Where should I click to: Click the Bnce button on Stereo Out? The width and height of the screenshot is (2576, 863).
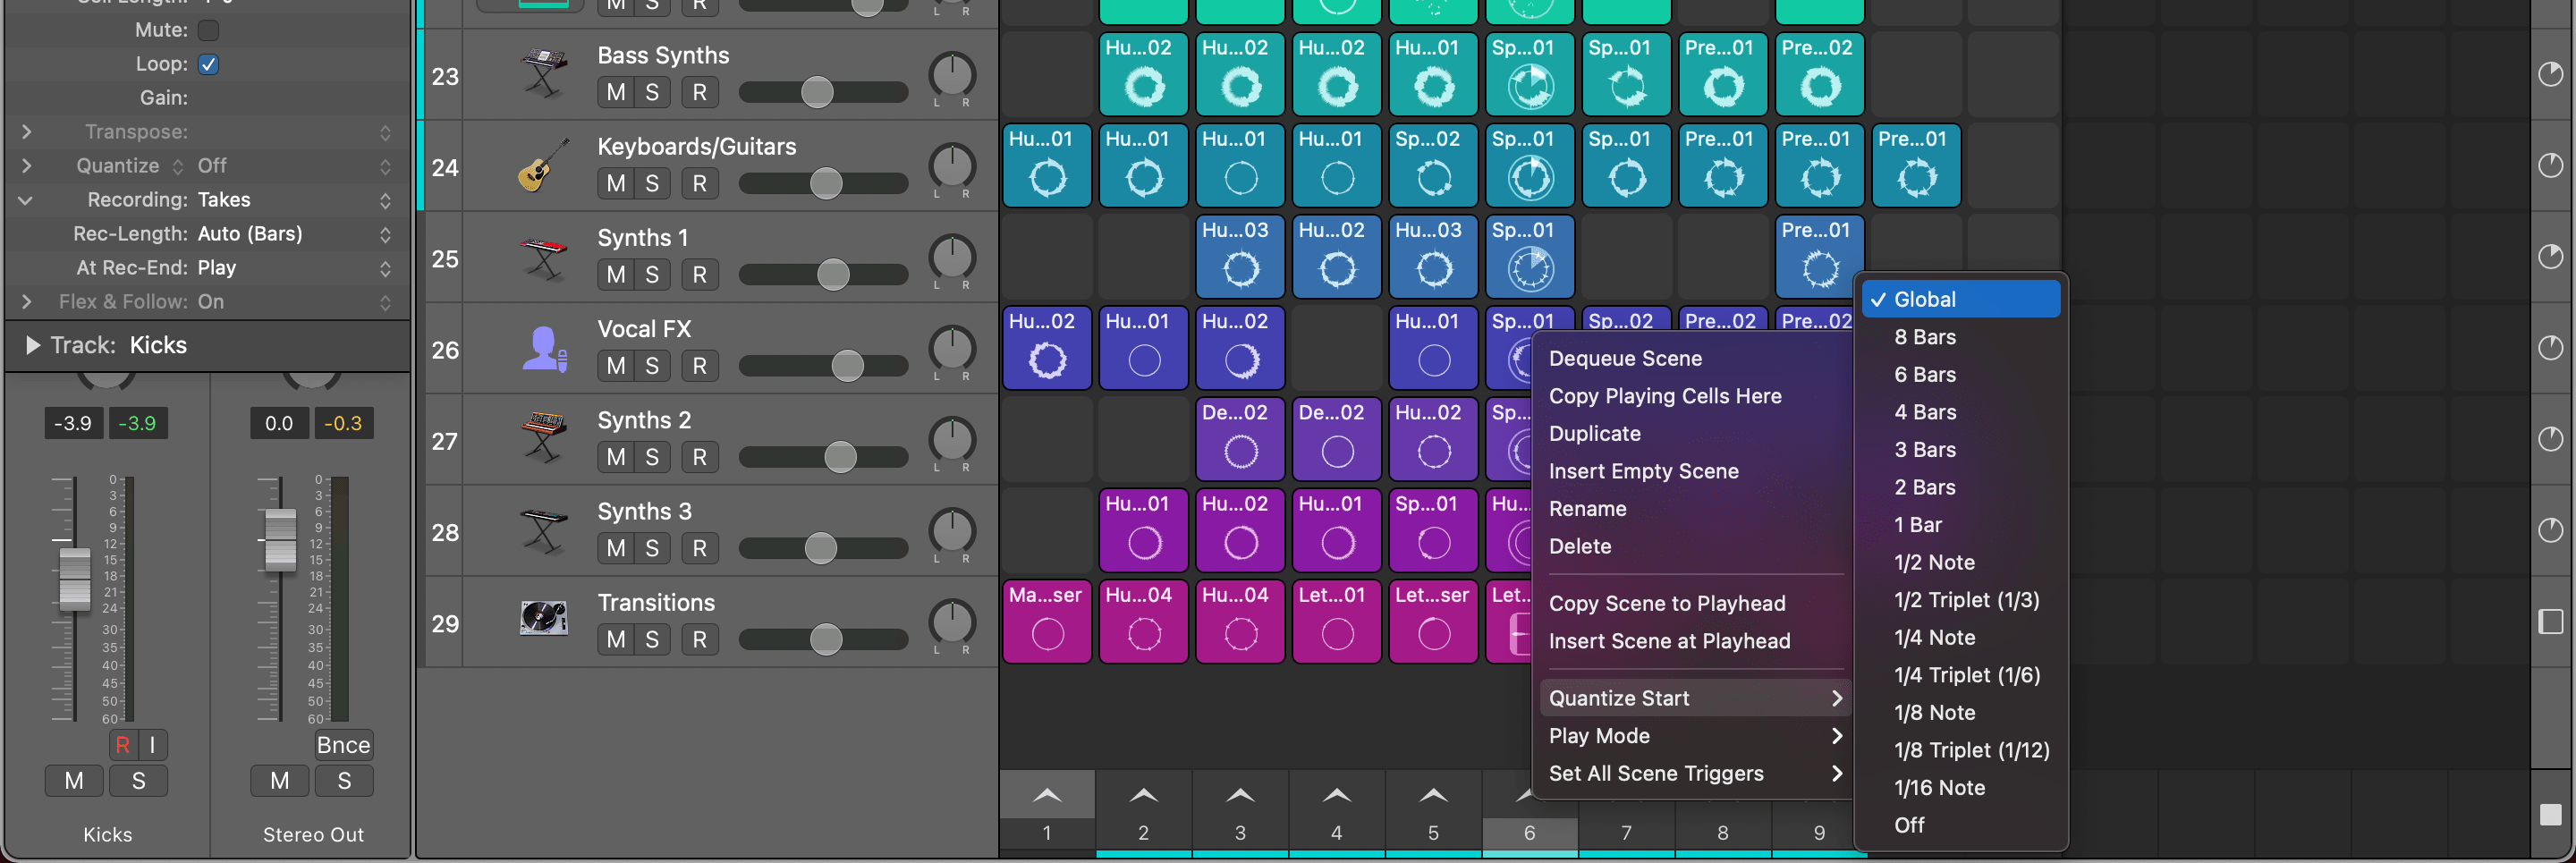coord(343,744)
